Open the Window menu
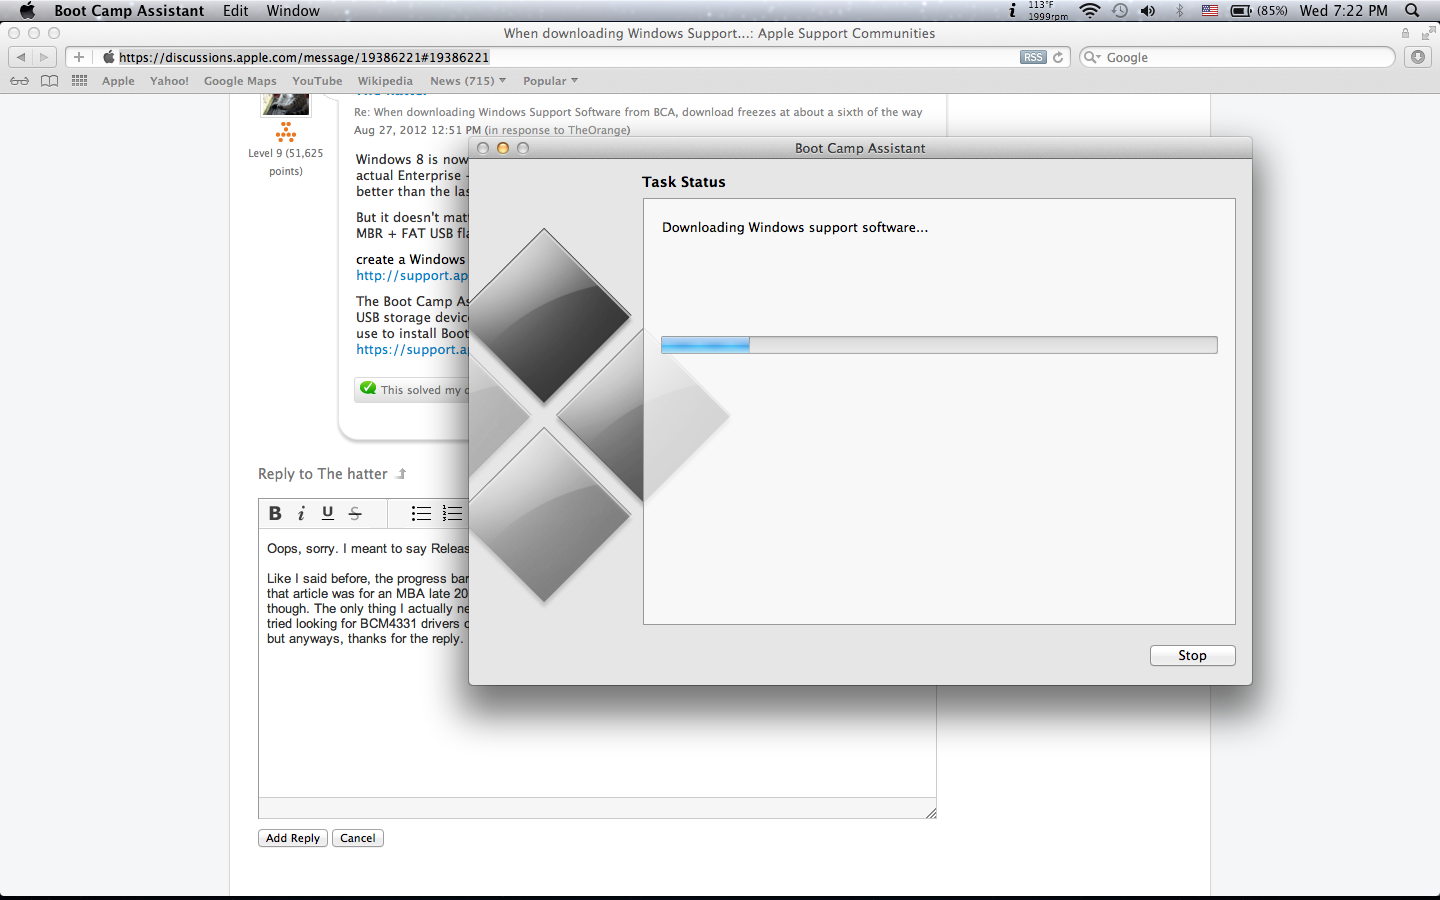Screen dimensions: 1440x900 click(x=293, y=10)
